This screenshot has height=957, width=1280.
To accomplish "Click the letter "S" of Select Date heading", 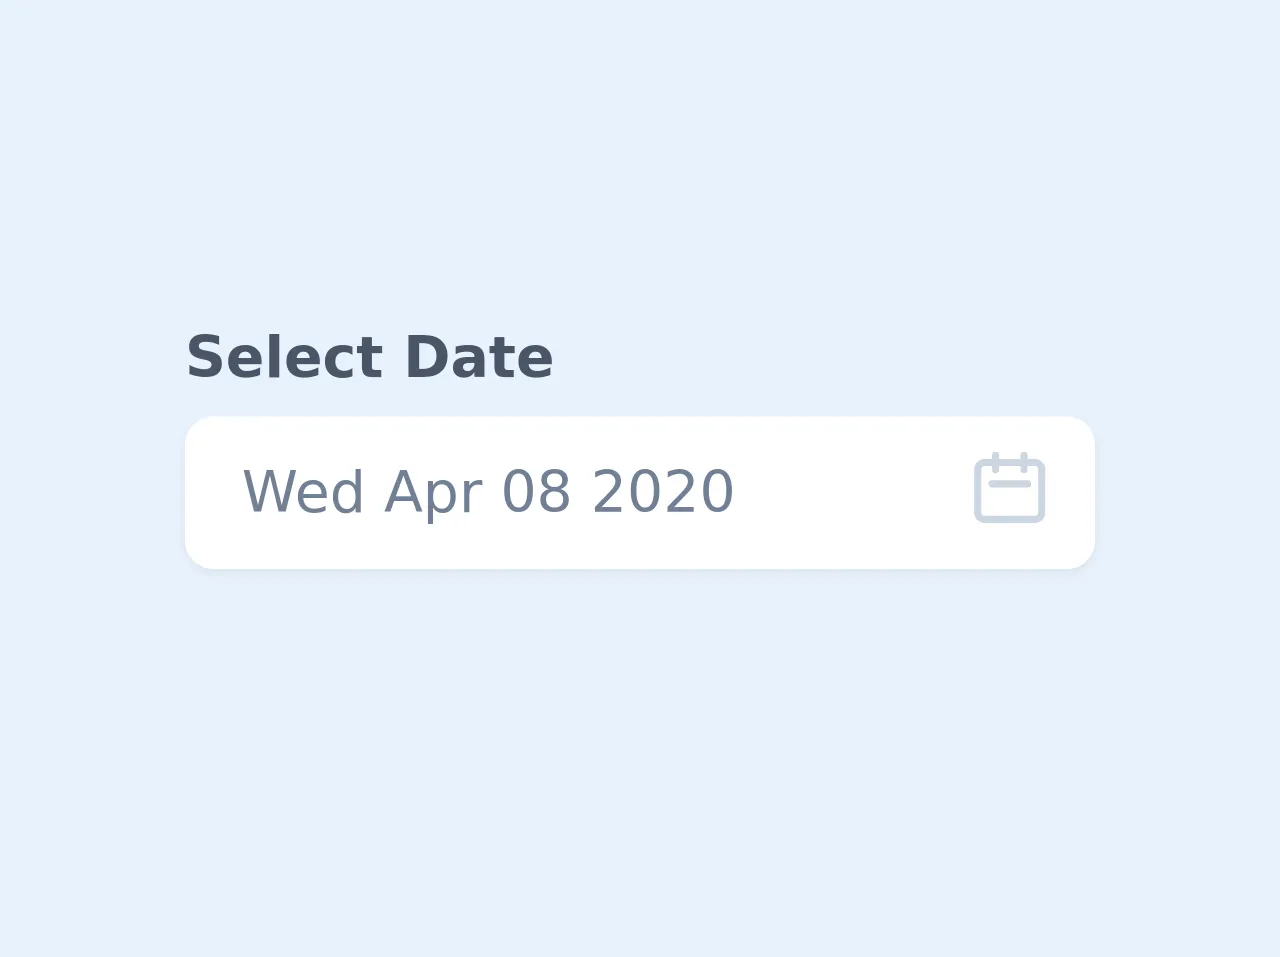I will click(203, 357).
